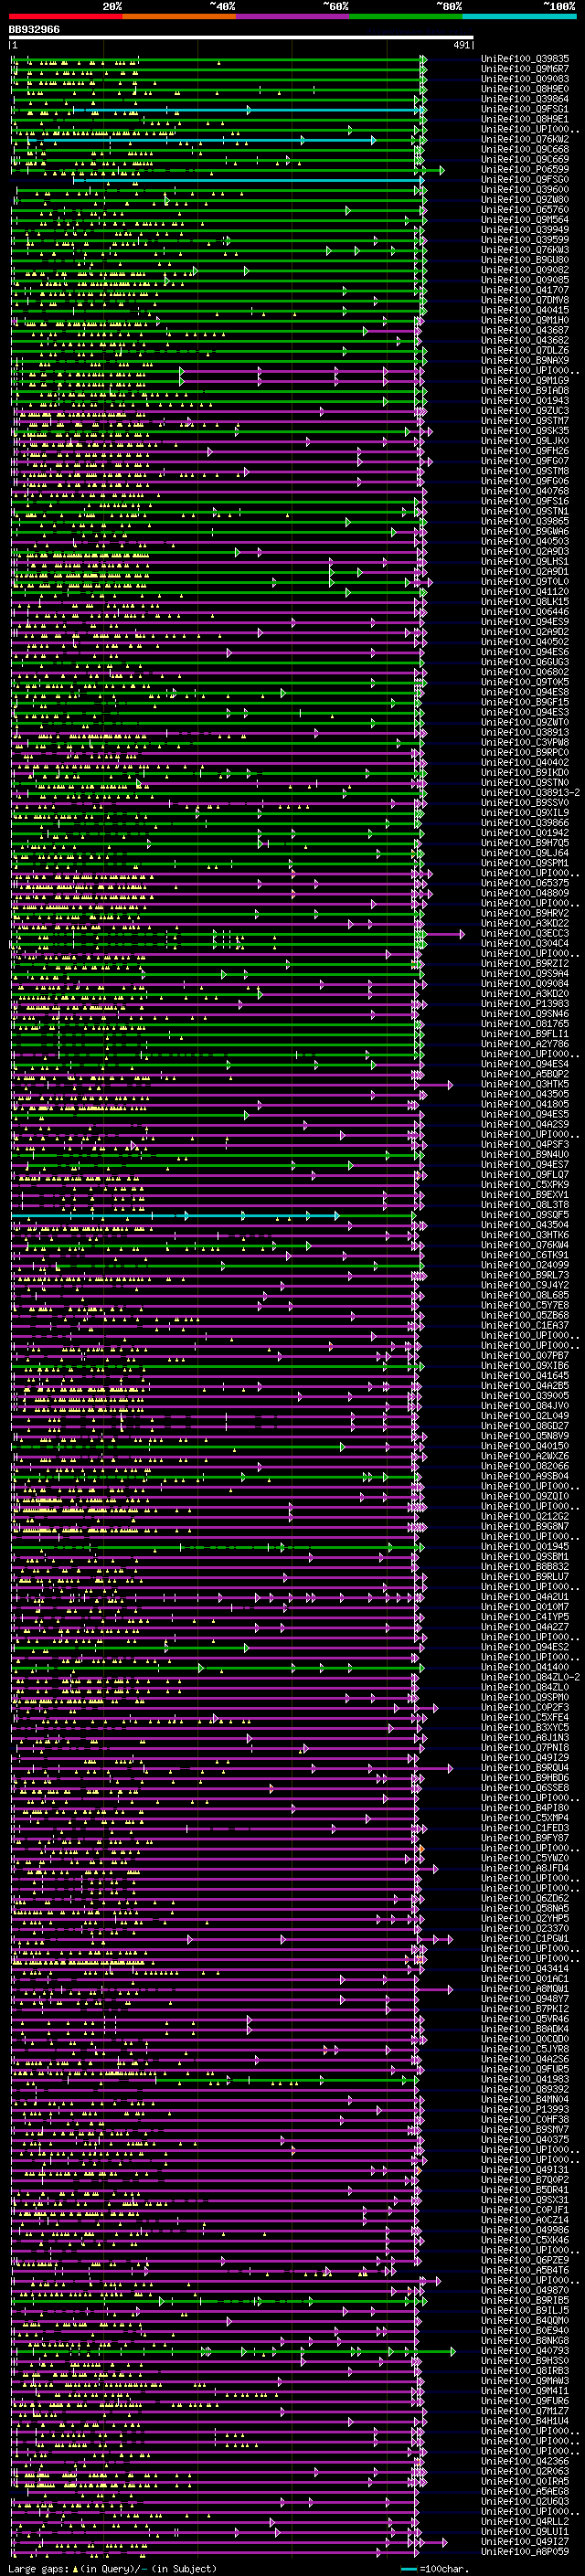Click the UniRef100_C5XPK9 label
This screenshot has height=2576, width=585.
click(525, 1185)
